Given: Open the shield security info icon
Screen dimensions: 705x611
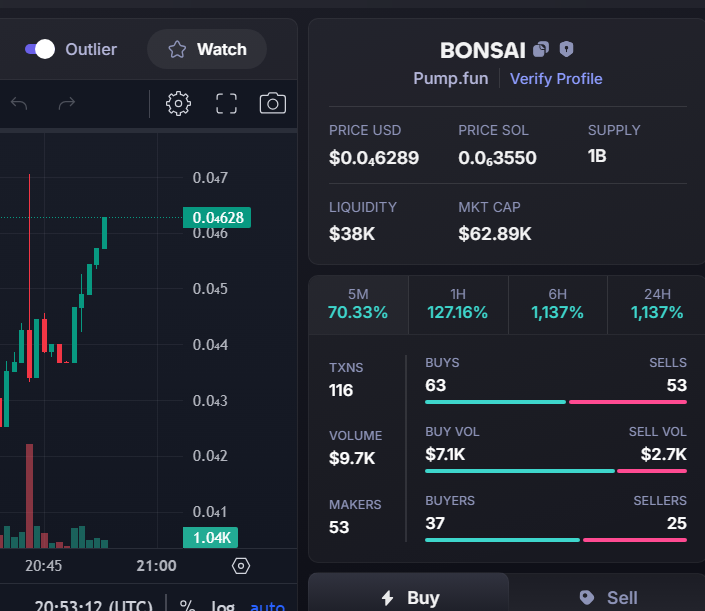Looking at the screenshot, I should pos(566,49).
